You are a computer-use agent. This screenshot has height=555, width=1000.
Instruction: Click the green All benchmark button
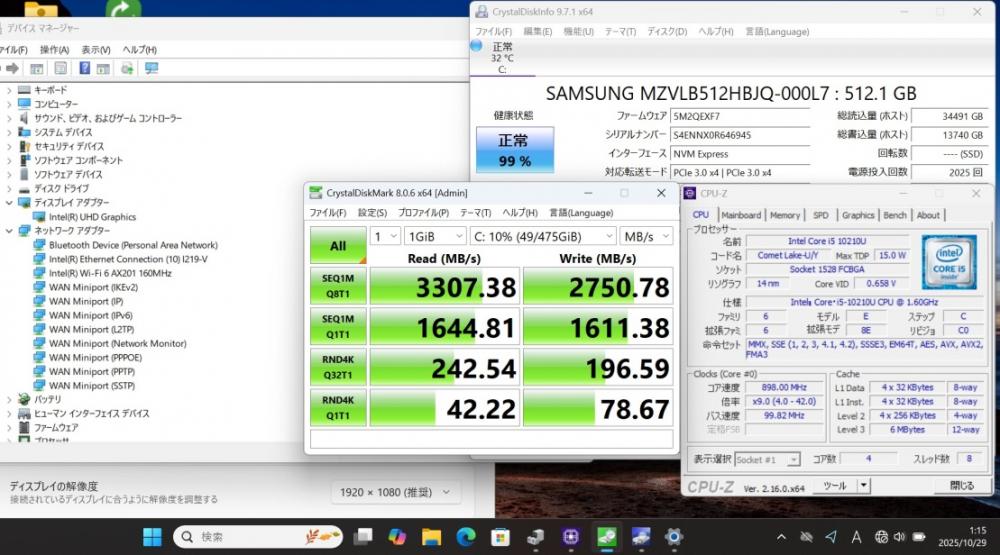(338, 245)
